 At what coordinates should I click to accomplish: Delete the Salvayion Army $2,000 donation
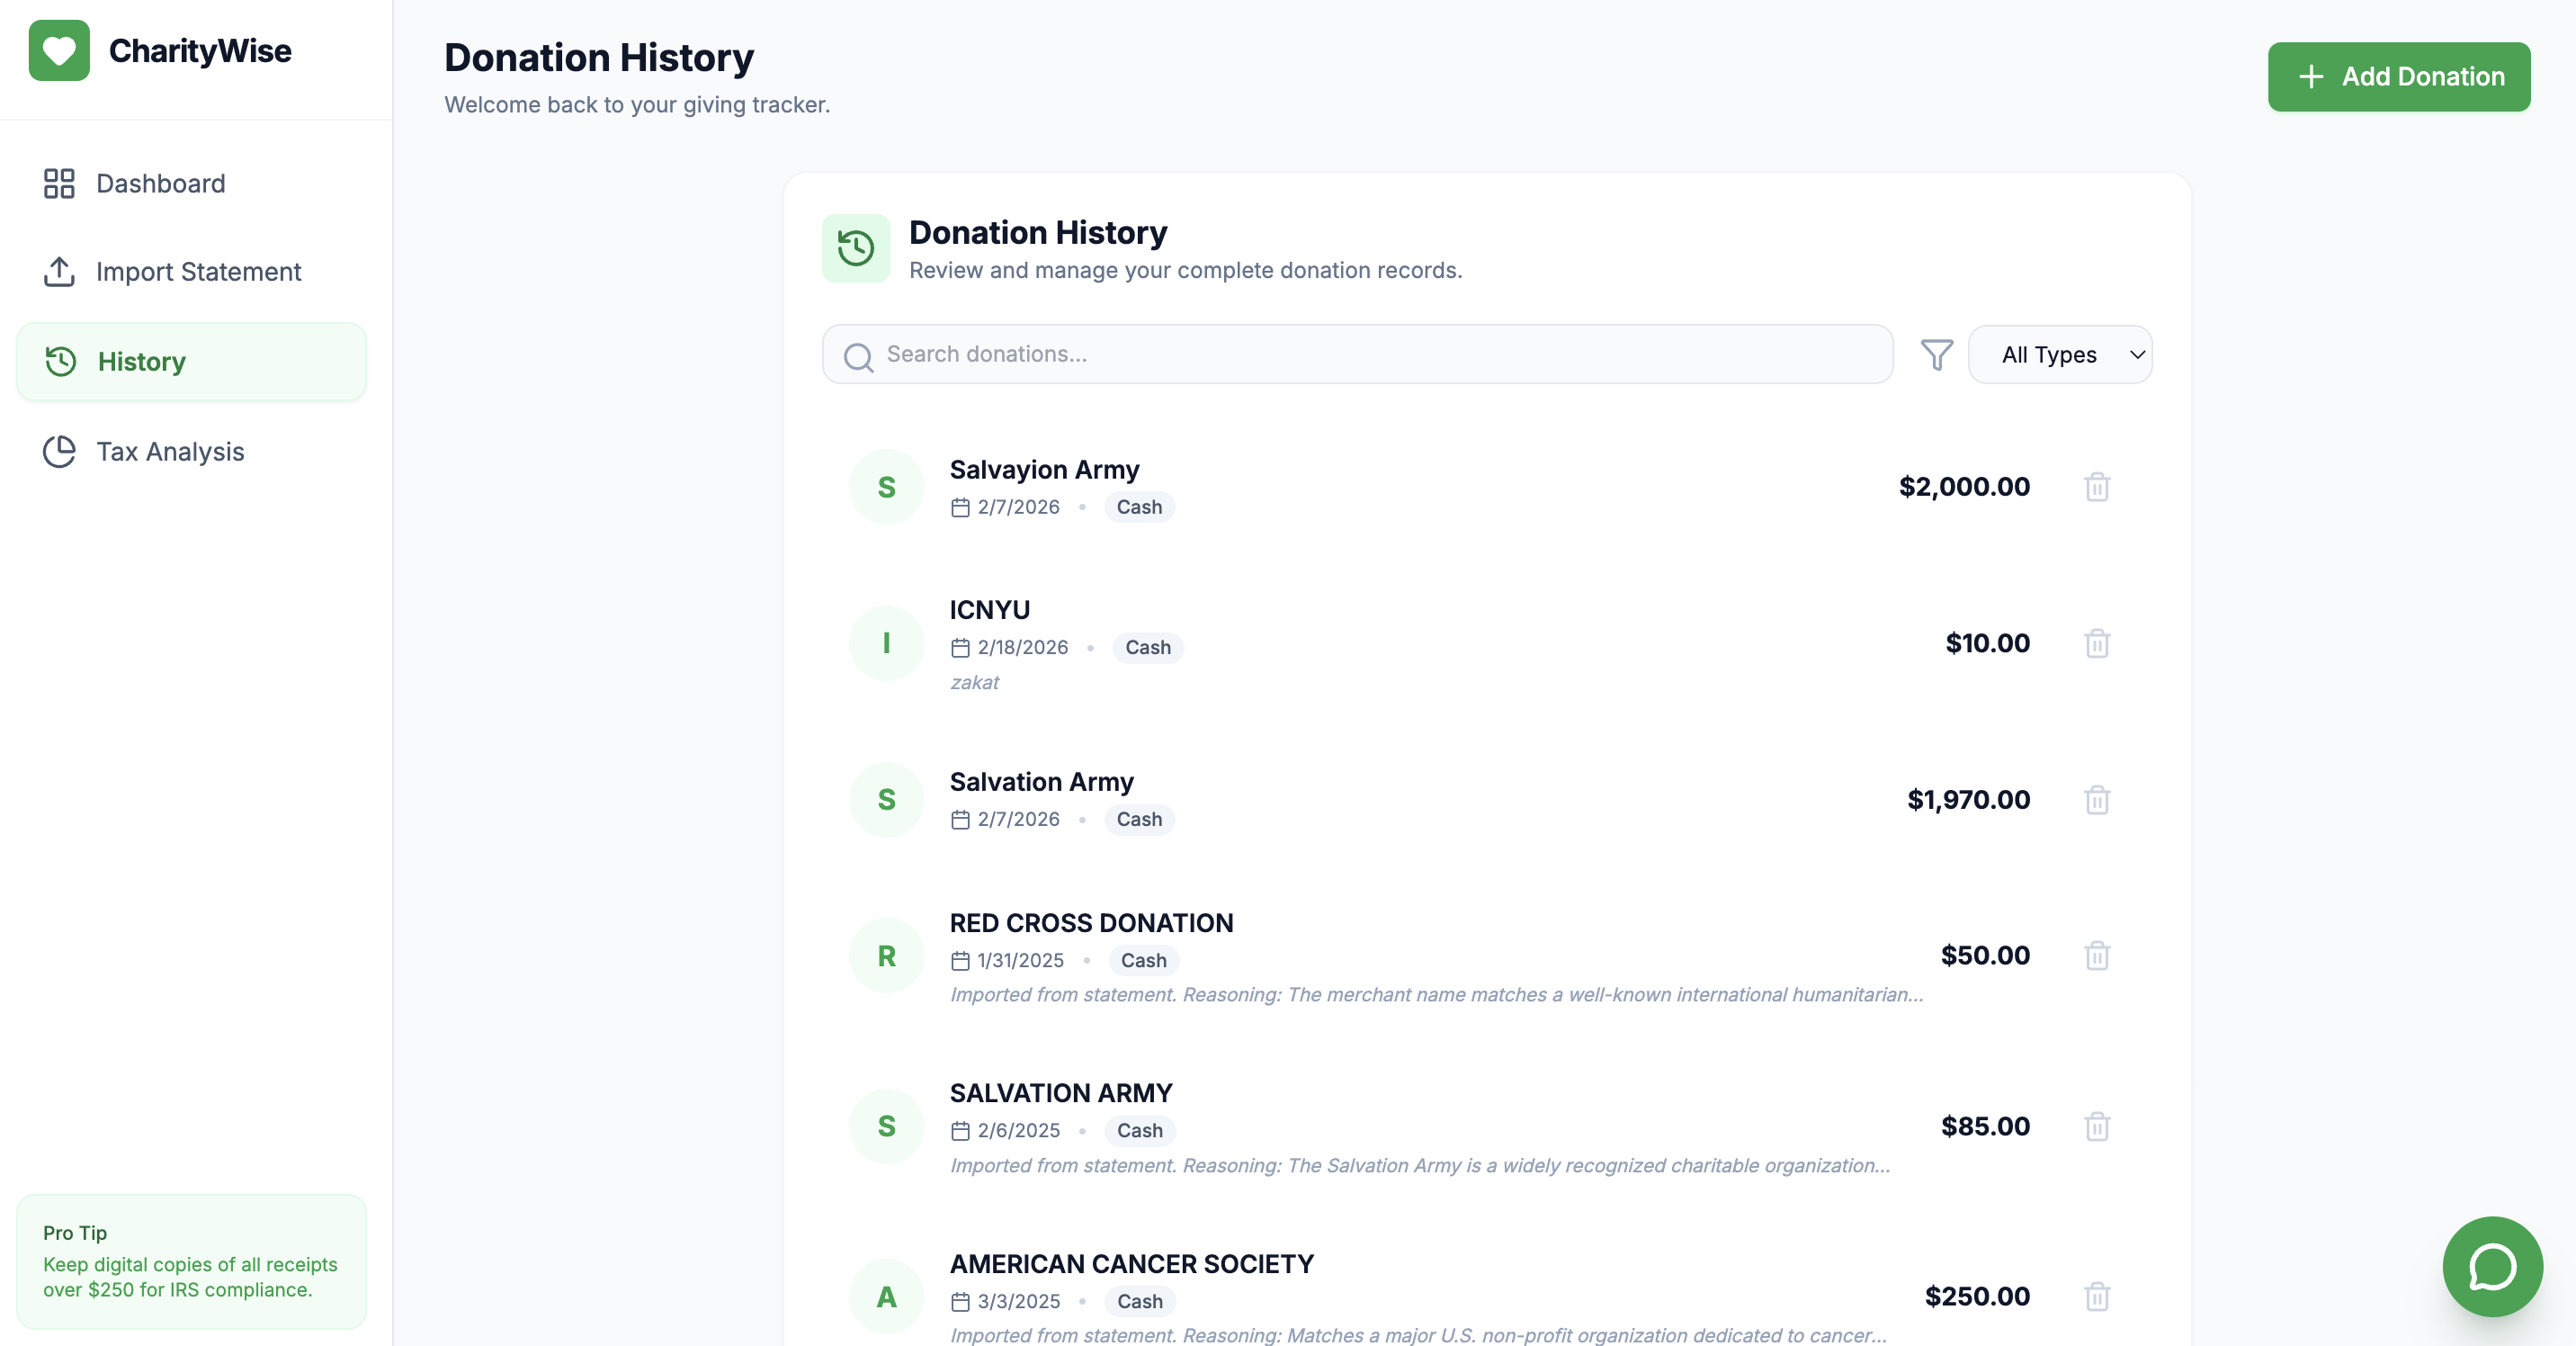coord(2096,487)
